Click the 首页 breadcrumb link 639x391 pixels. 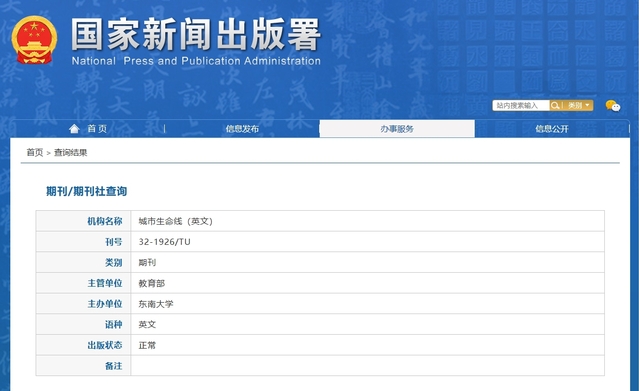[35, 152]
